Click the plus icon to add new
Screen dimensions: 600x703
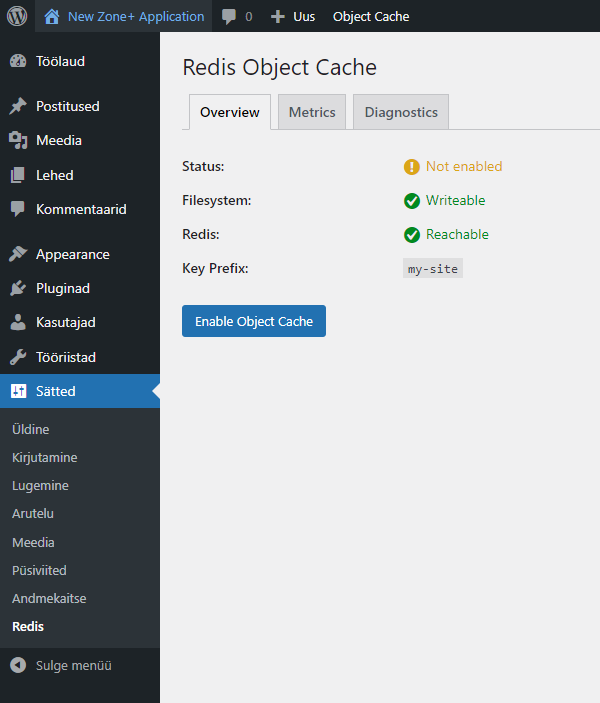tap(278, 16)
